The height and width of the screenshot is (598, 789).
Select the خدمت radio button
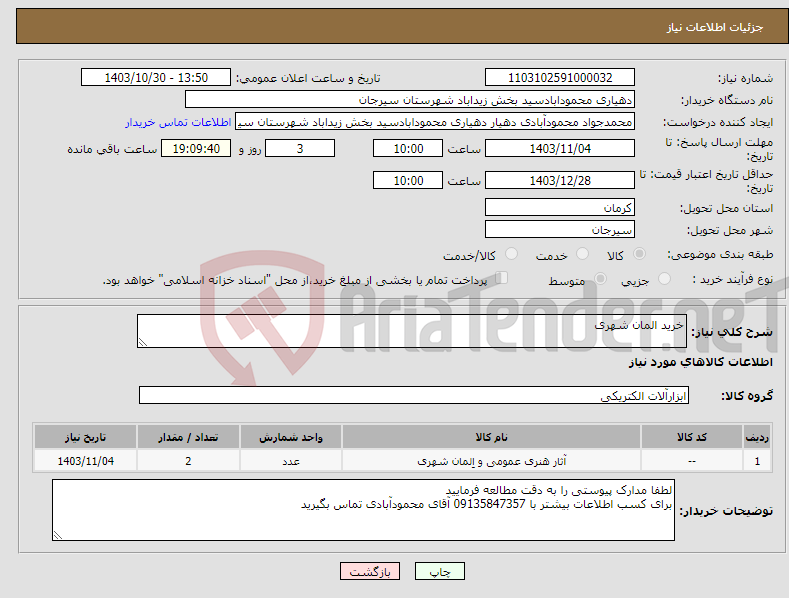(582, 254)
